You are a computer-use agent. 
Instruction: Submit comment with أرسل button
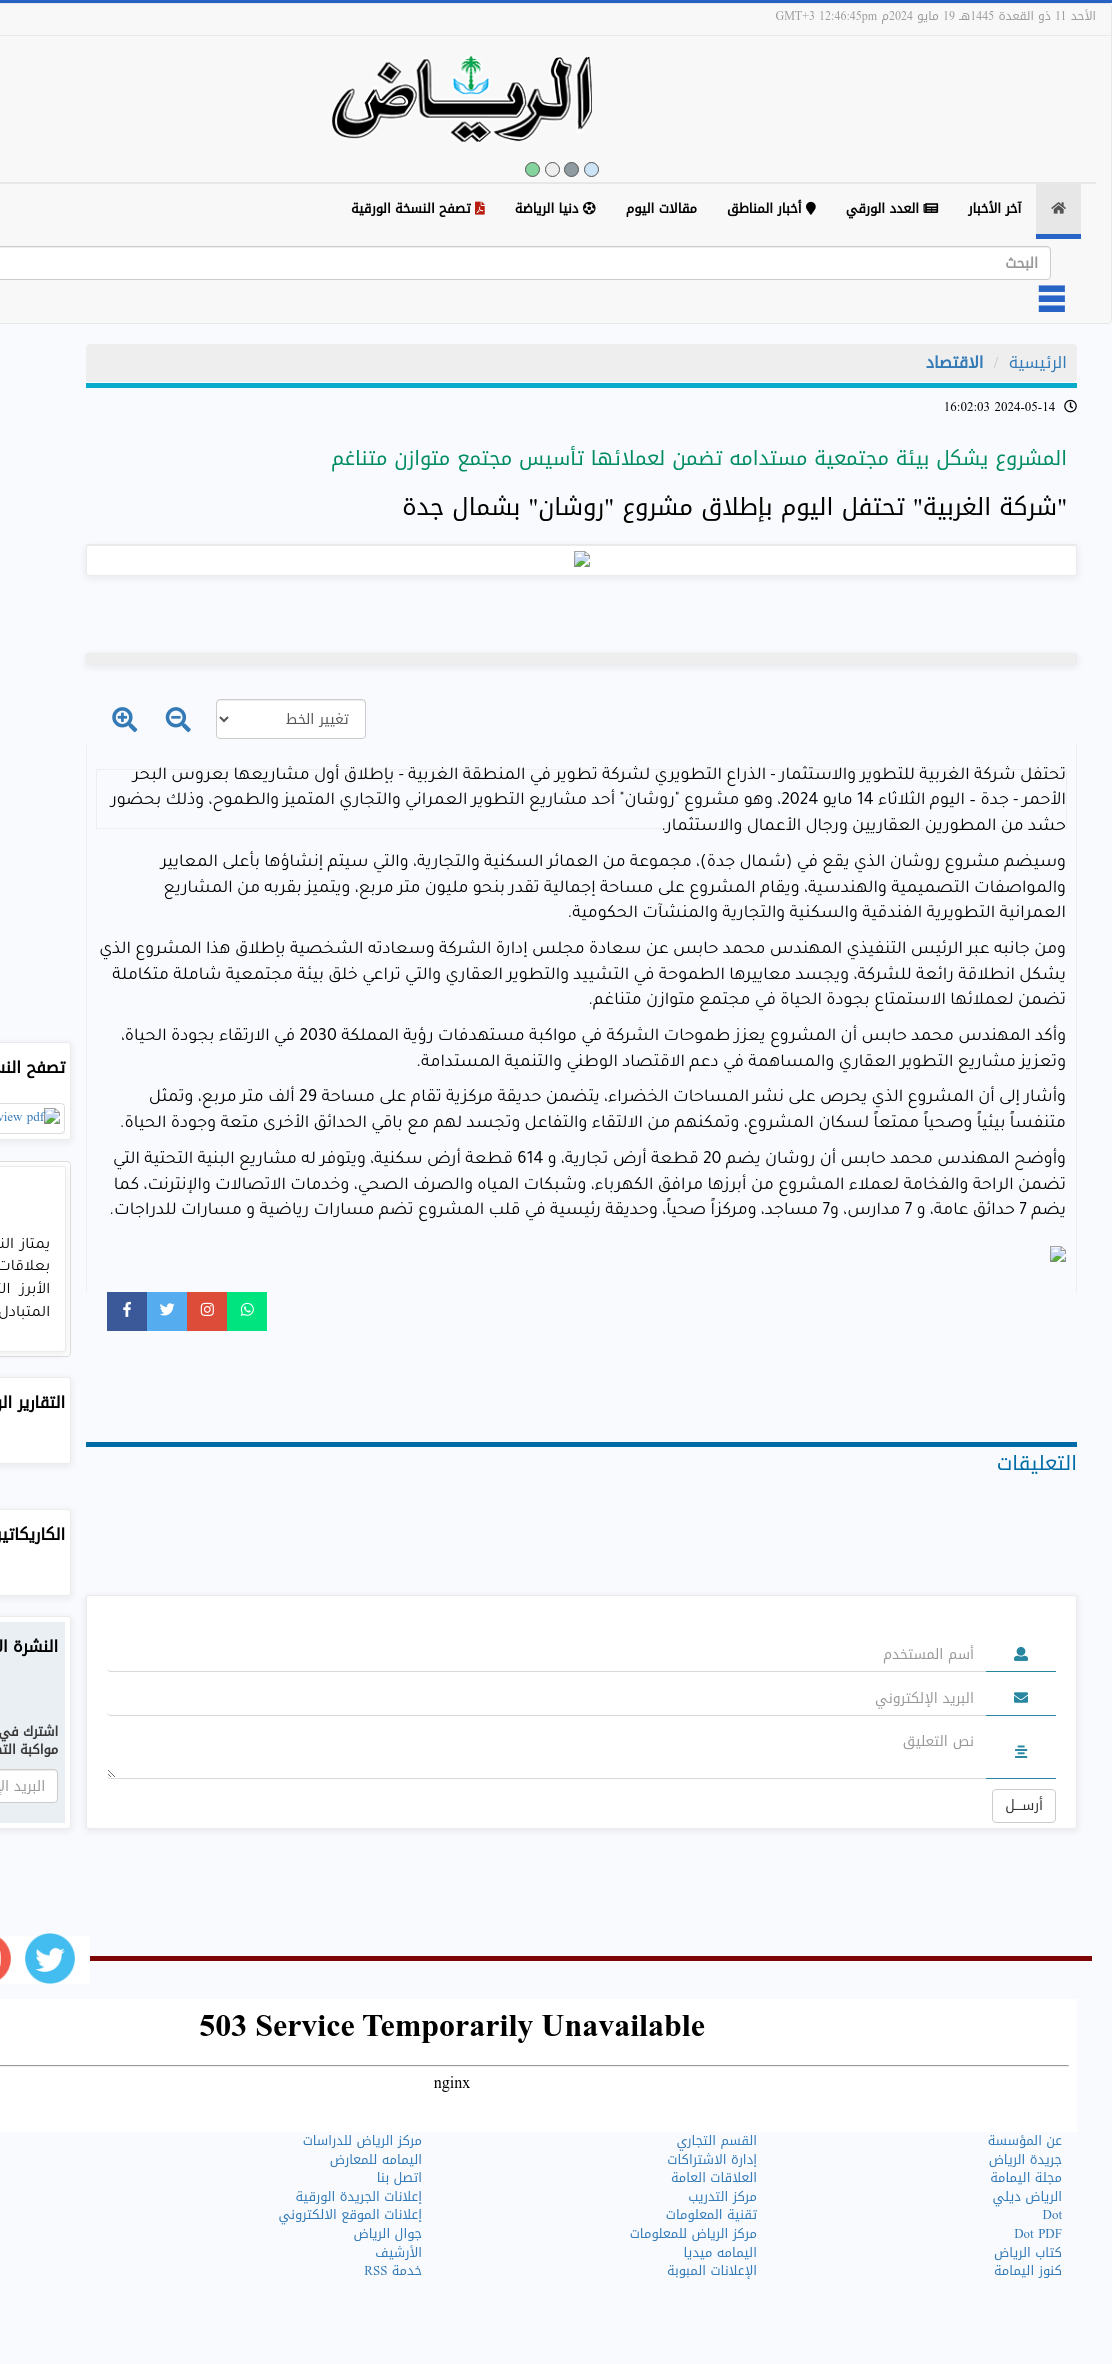[x=1024, y=1805]
